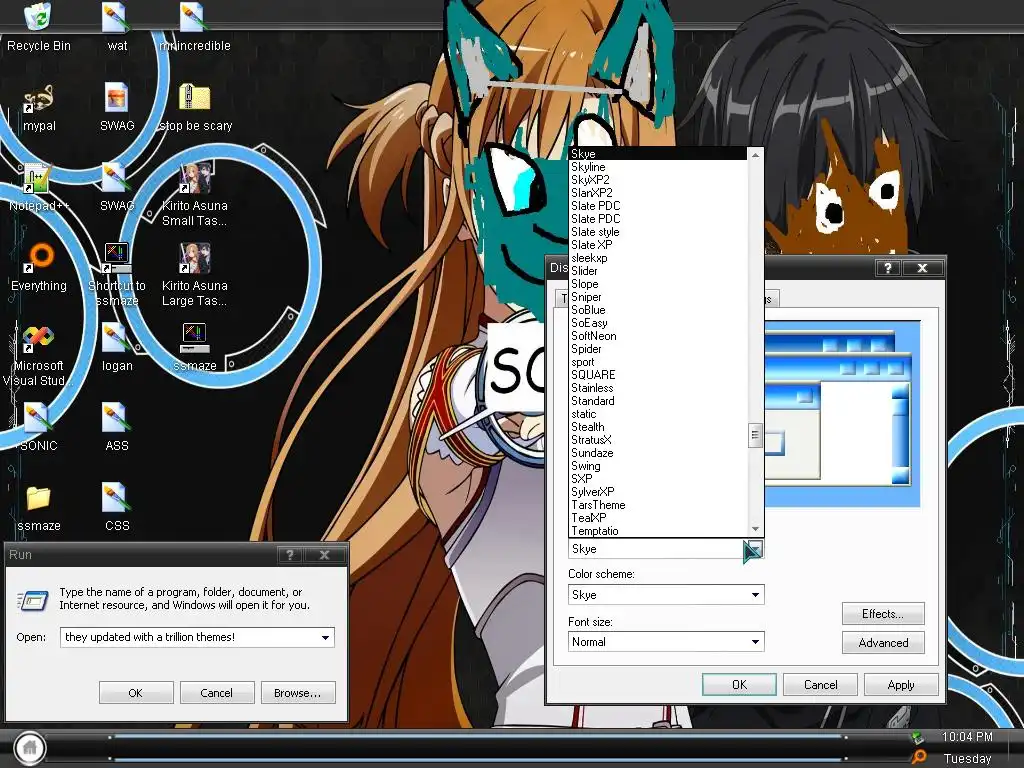Click the theme list scroll up arrow
Viewport: 1024px width, 768px height.
755,155
